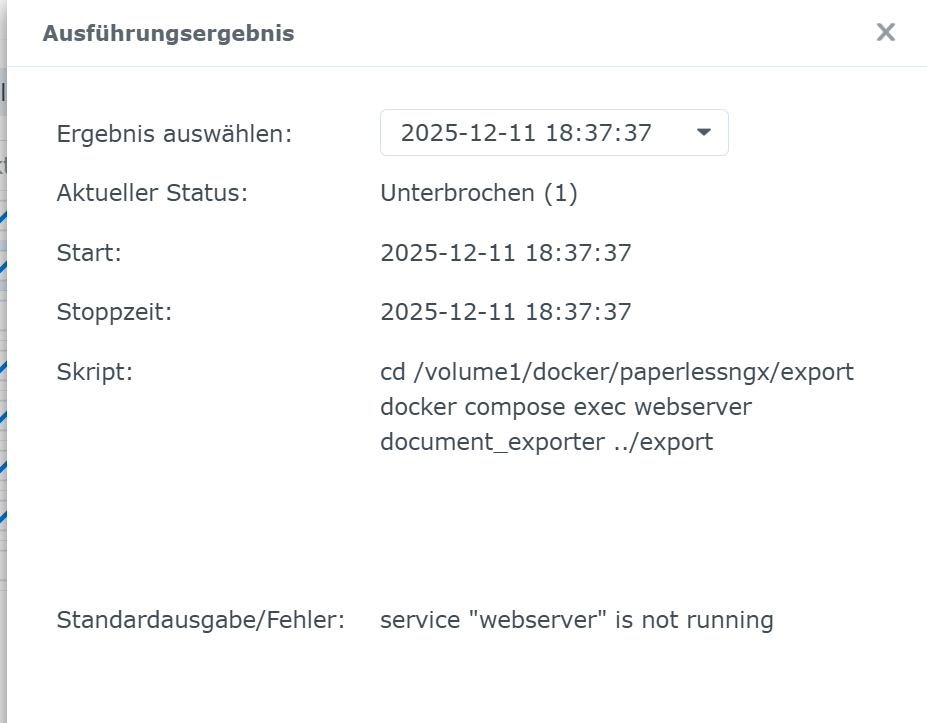Image resolution: width=927 pixels, height=723 pixels.
Task: Click the Start label
Action: (89, 253)
